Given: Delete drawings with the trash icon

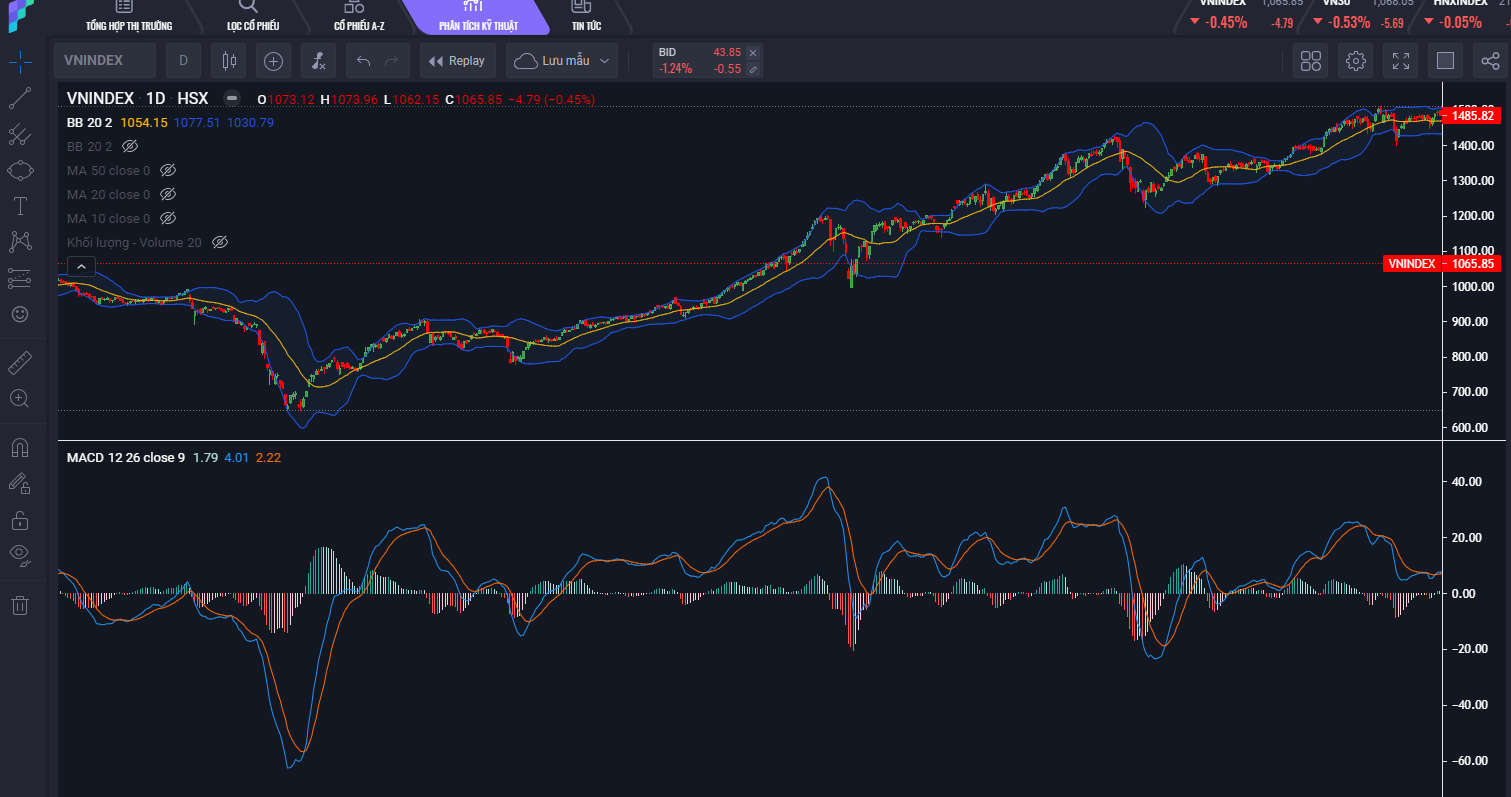Looking at the screenshot, I should [x=20, y=605].
